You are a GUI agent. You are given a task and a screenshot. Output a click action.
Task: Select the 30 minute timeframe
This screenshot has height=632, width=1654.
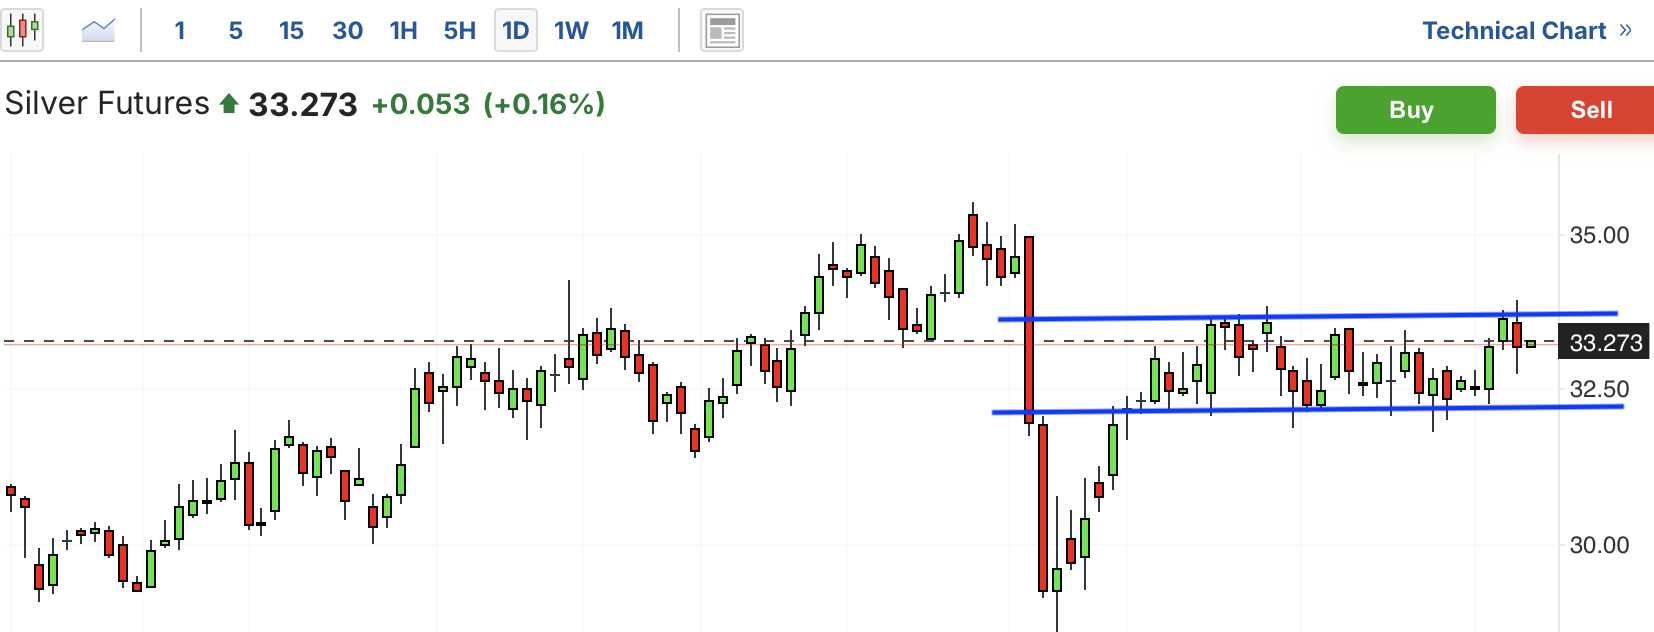coord(348,31)
